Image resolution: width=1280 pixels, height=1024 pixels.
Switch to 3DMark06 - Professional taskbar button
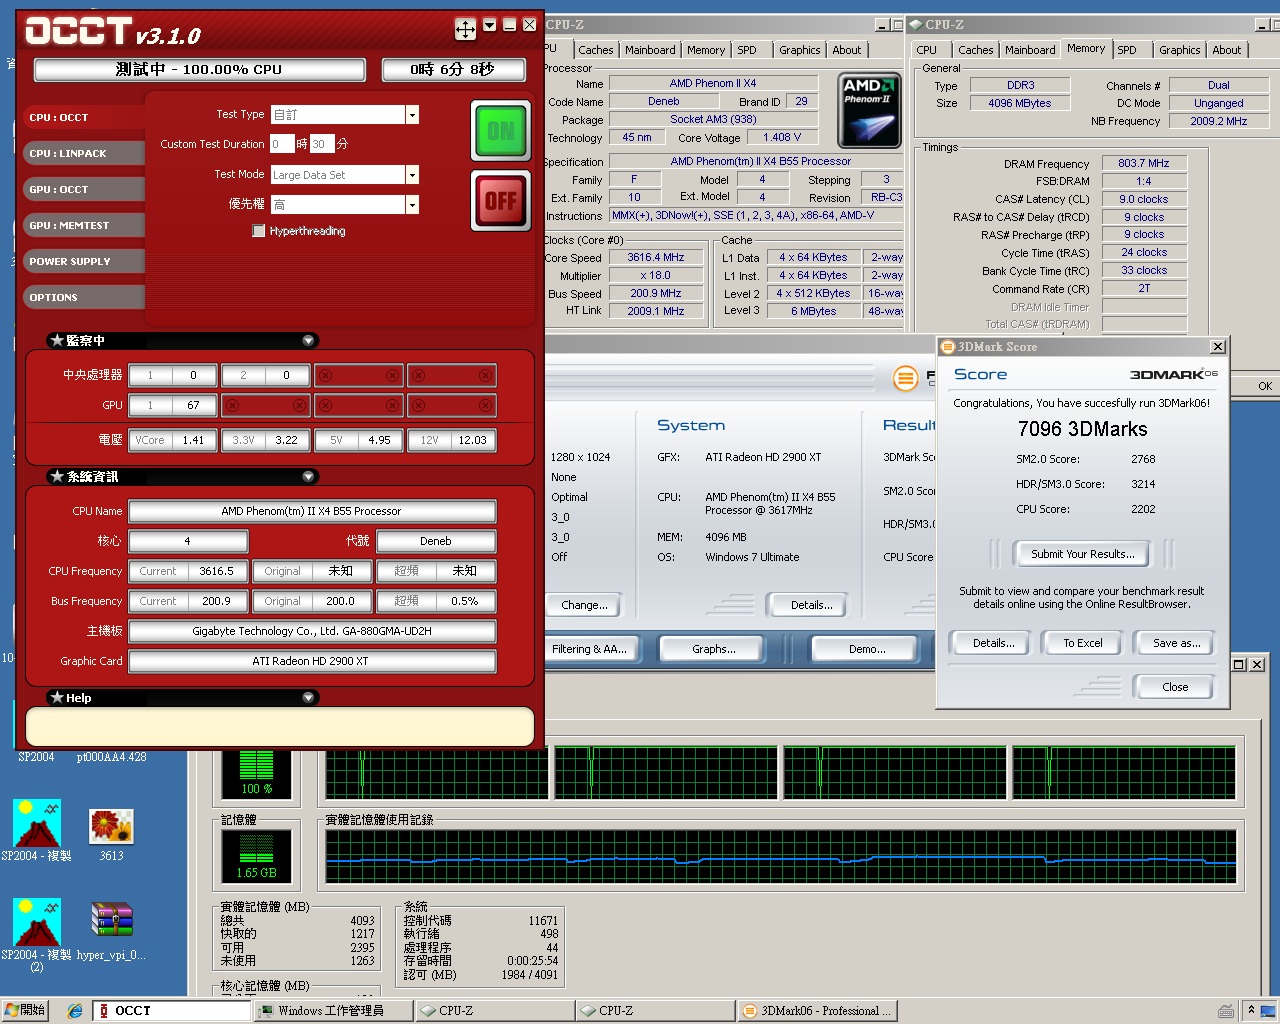pyautogui.click(x=817, y=1011)
